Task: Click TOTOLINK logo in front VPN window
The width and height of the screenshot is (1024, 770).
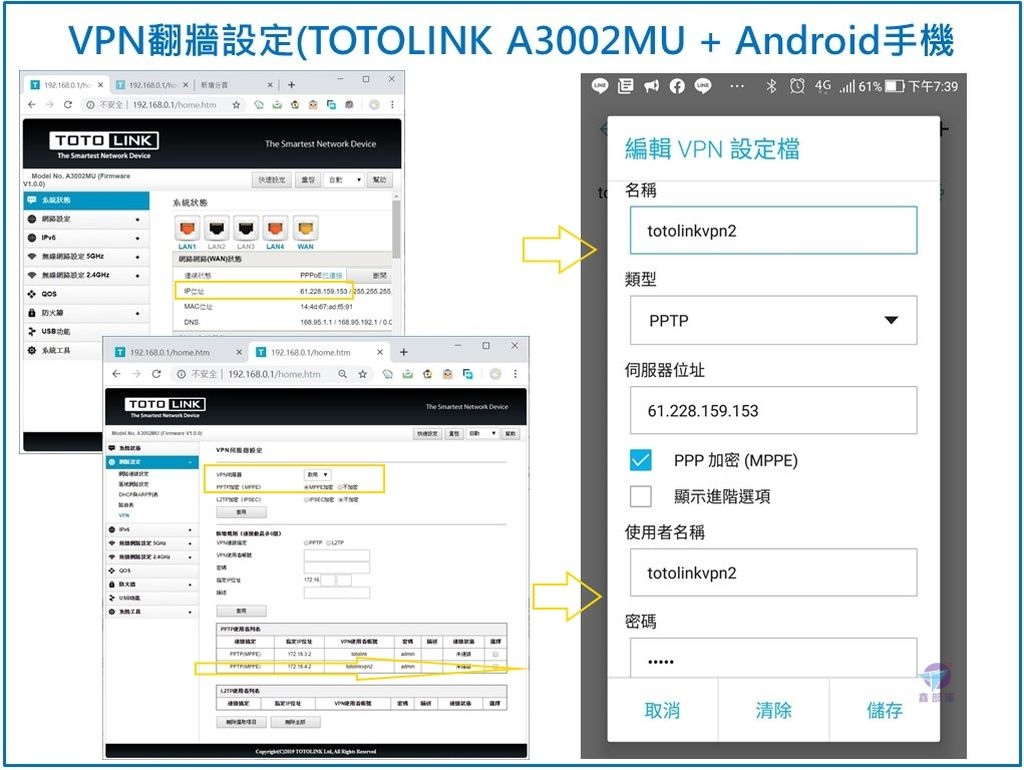Action: pos(165,404)
